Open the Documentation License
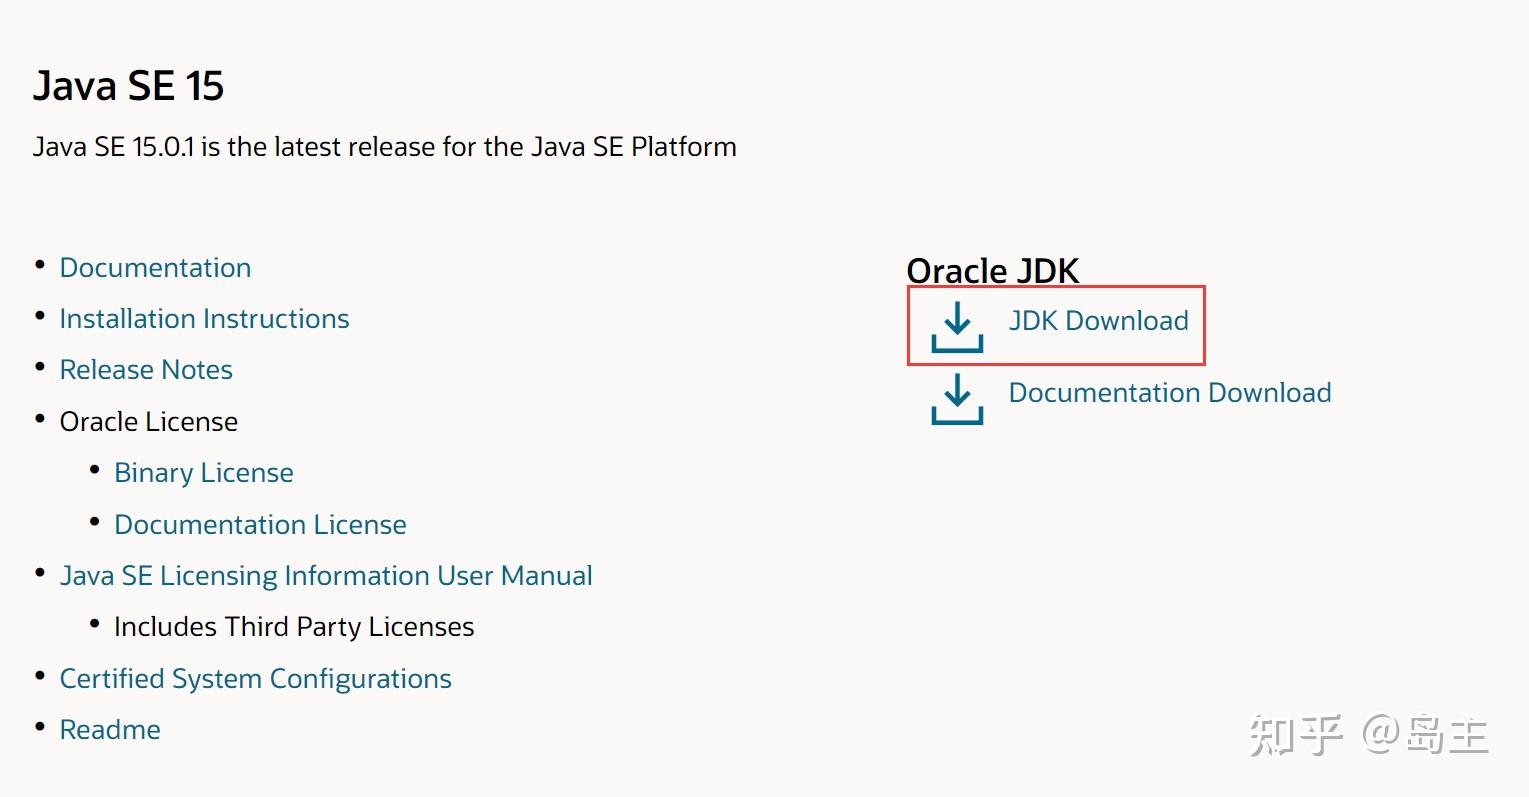This screenshot has height=797, width=1529. point(260,524)
